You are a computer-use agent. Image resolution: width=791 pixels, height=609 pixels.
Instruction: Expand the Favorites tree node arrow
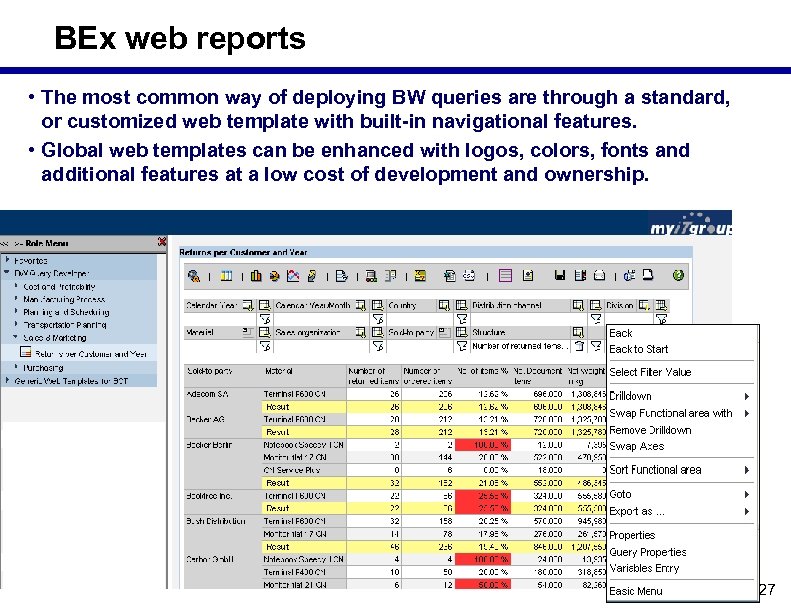[x=8, y=260]
